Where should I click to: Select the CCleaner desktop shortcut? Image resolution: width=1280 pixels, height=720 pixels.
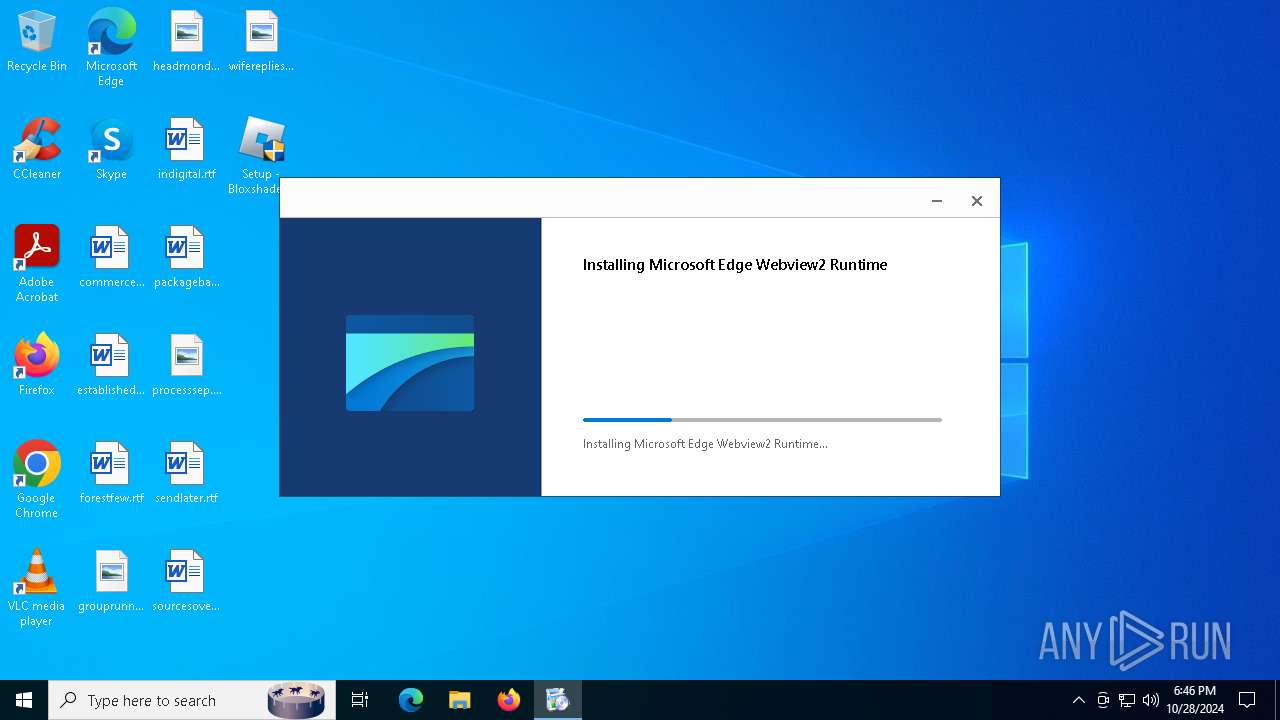(37, 150)
